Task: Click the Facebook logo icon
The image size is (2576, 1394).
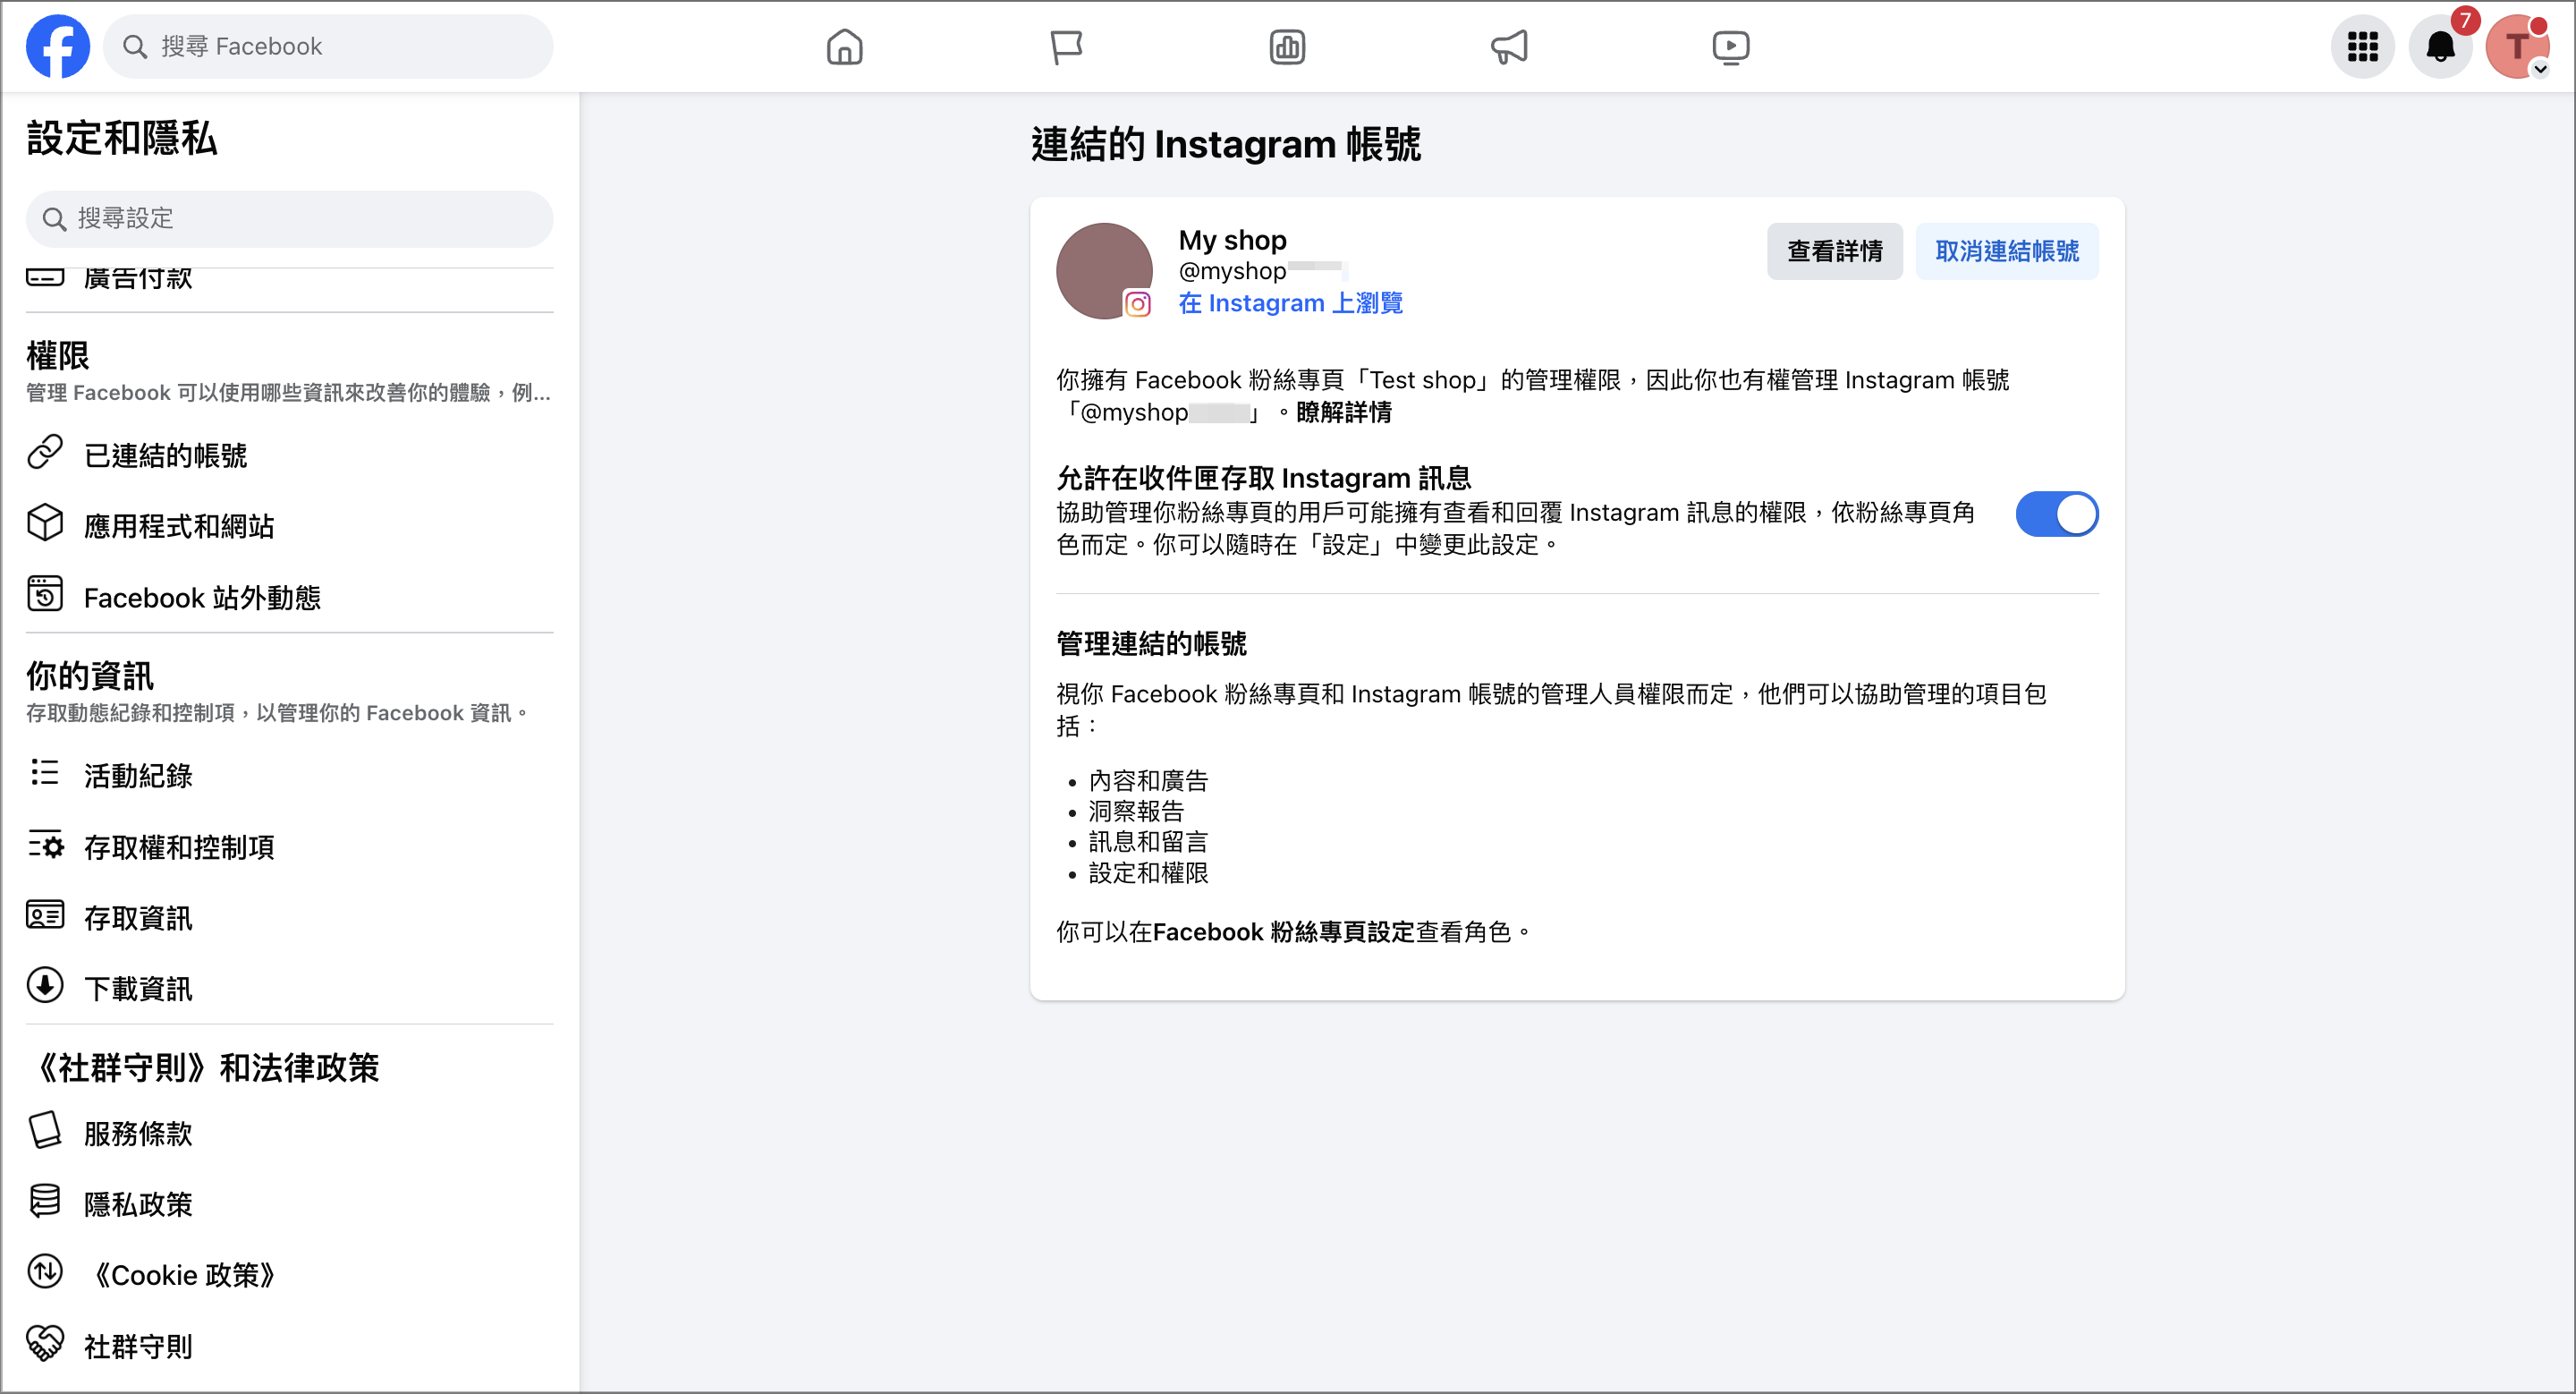Action: click(x=57, y=46)
